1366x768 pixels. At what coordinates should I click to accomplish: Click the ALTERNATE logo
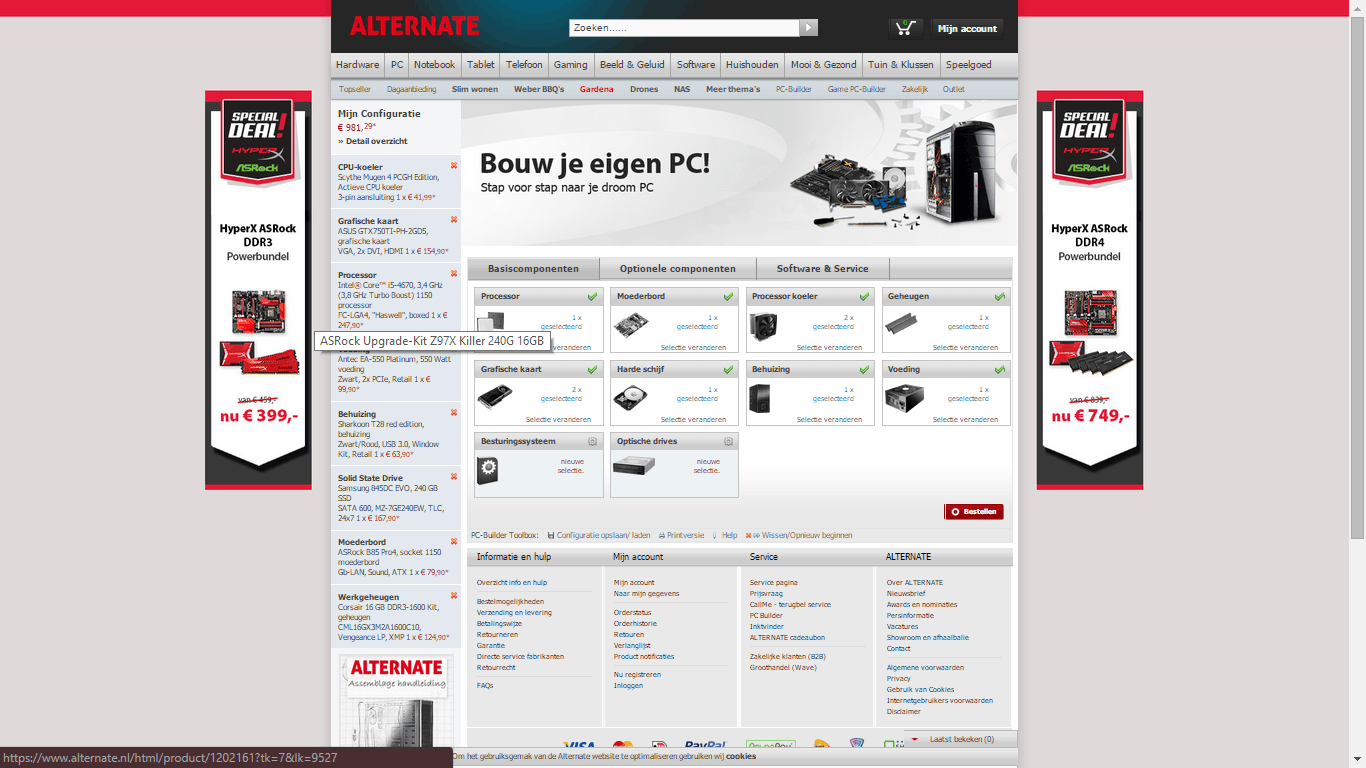coord(415,26)
